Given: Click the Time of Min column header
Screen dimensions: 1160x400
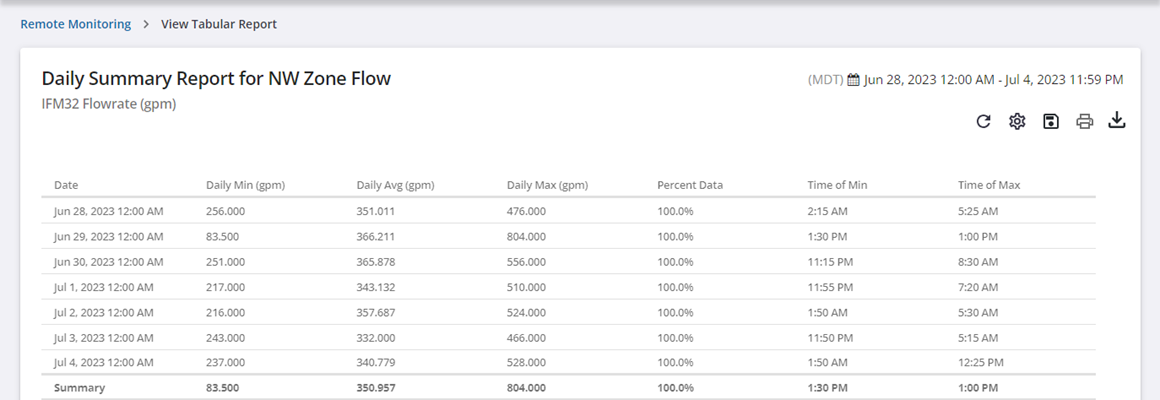Looking at the screenshot, I should [838, 185].
